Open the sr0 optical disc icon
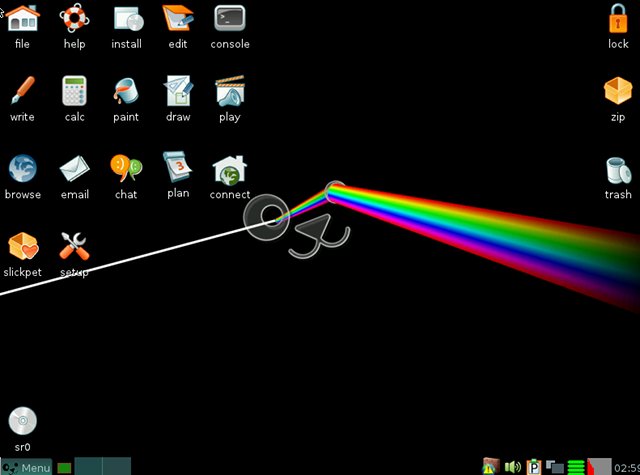The image size is (640, 475). pos(22,421)
